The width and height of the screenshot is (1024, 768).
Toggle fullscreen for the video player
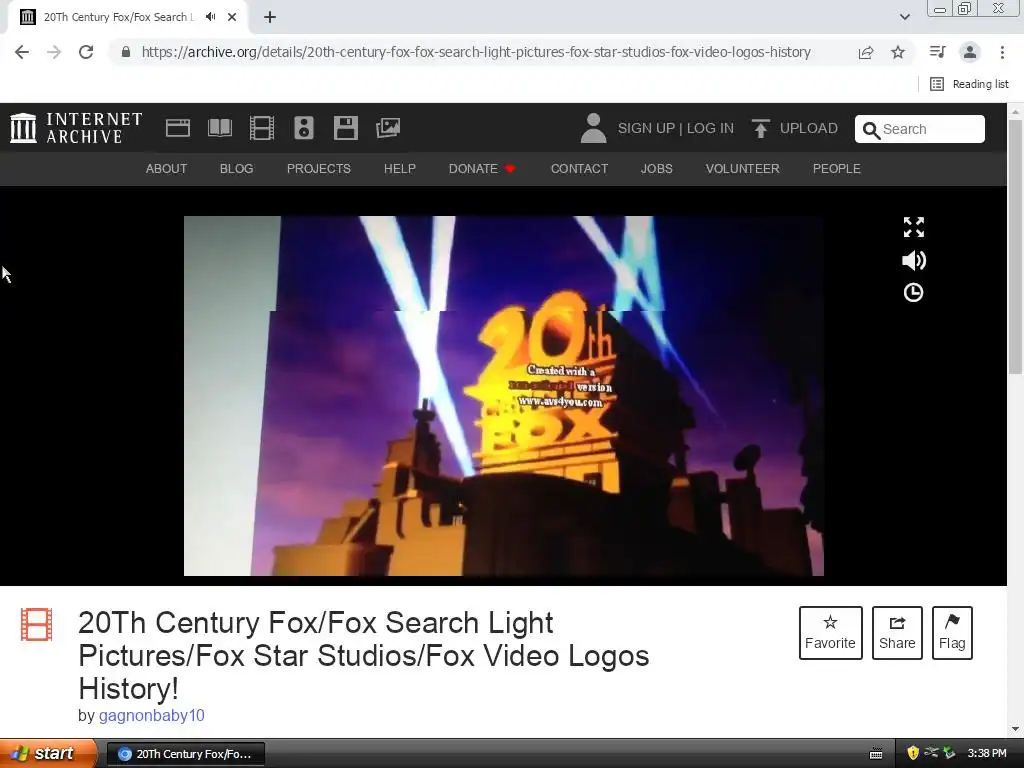[914, 227]
